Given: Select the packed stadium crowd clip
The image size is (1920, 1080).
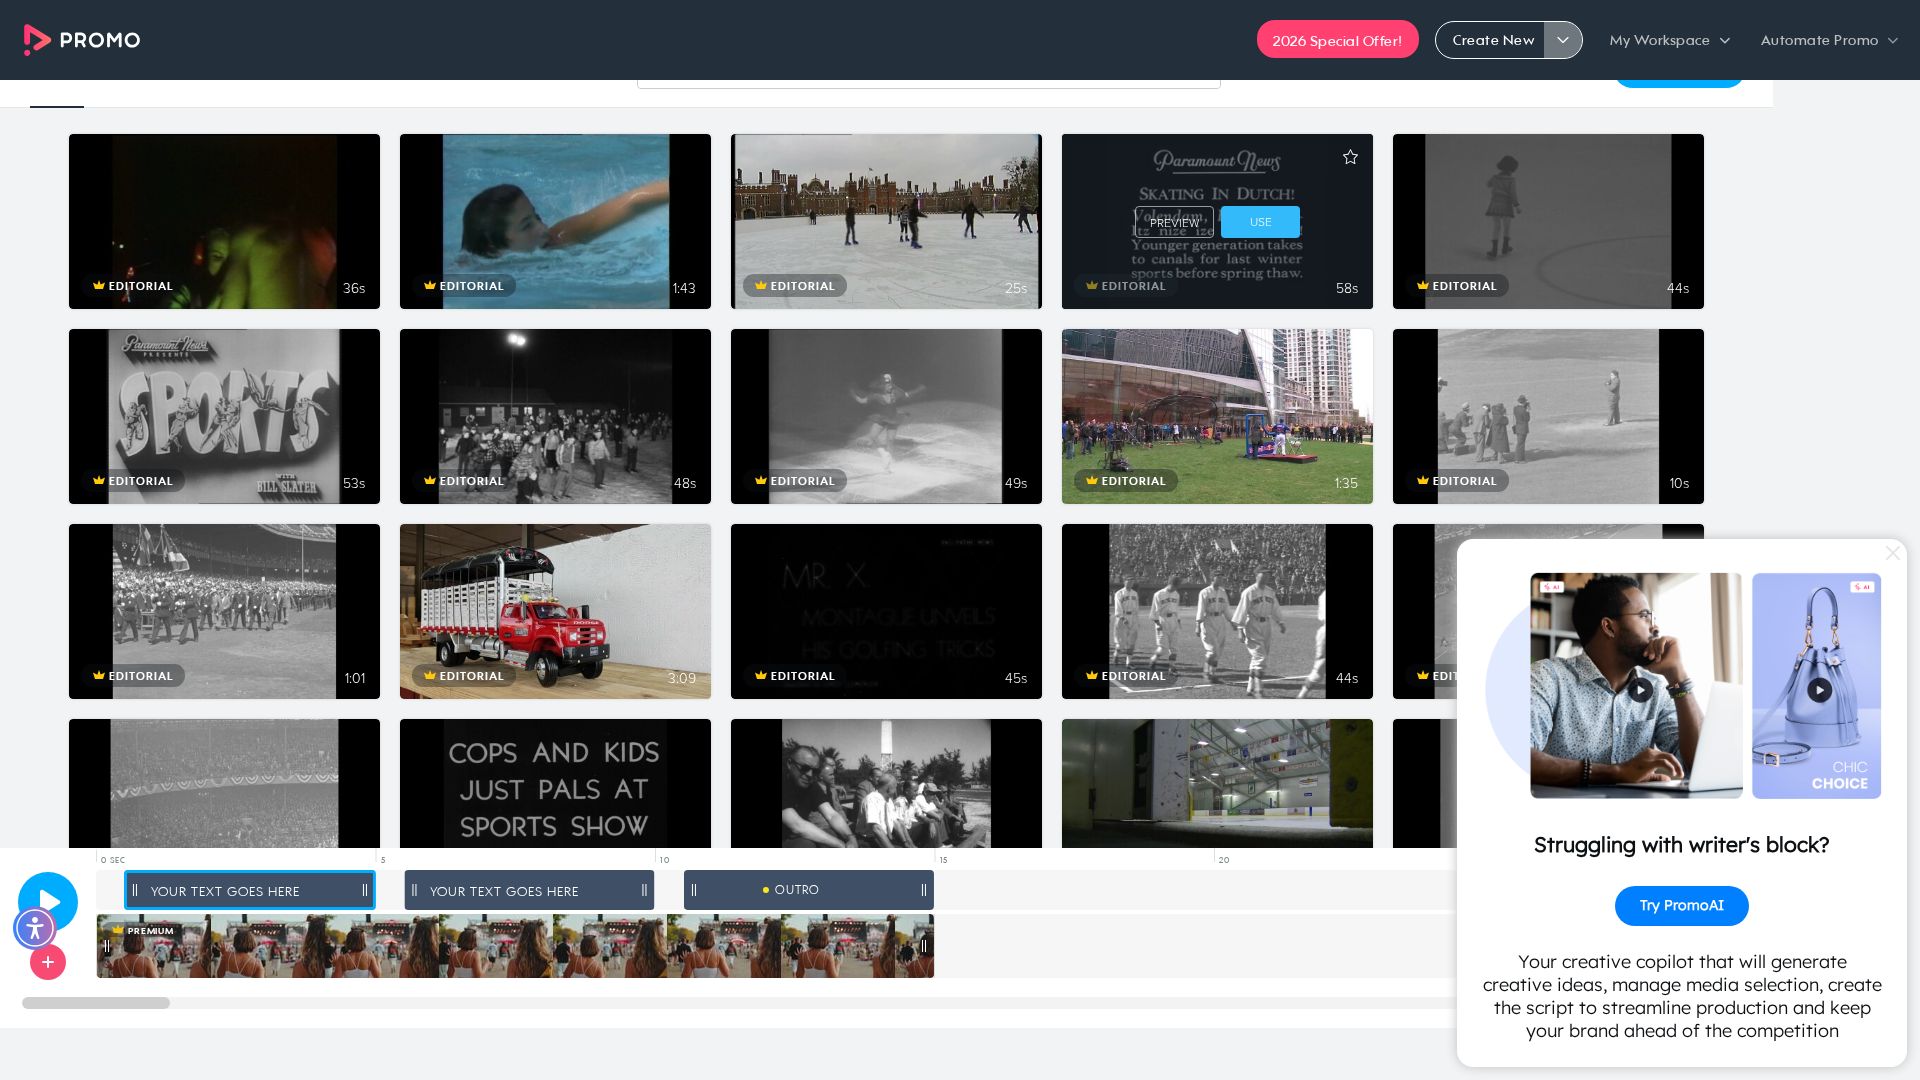Looking at the screenshot, I should pos(224,783).
